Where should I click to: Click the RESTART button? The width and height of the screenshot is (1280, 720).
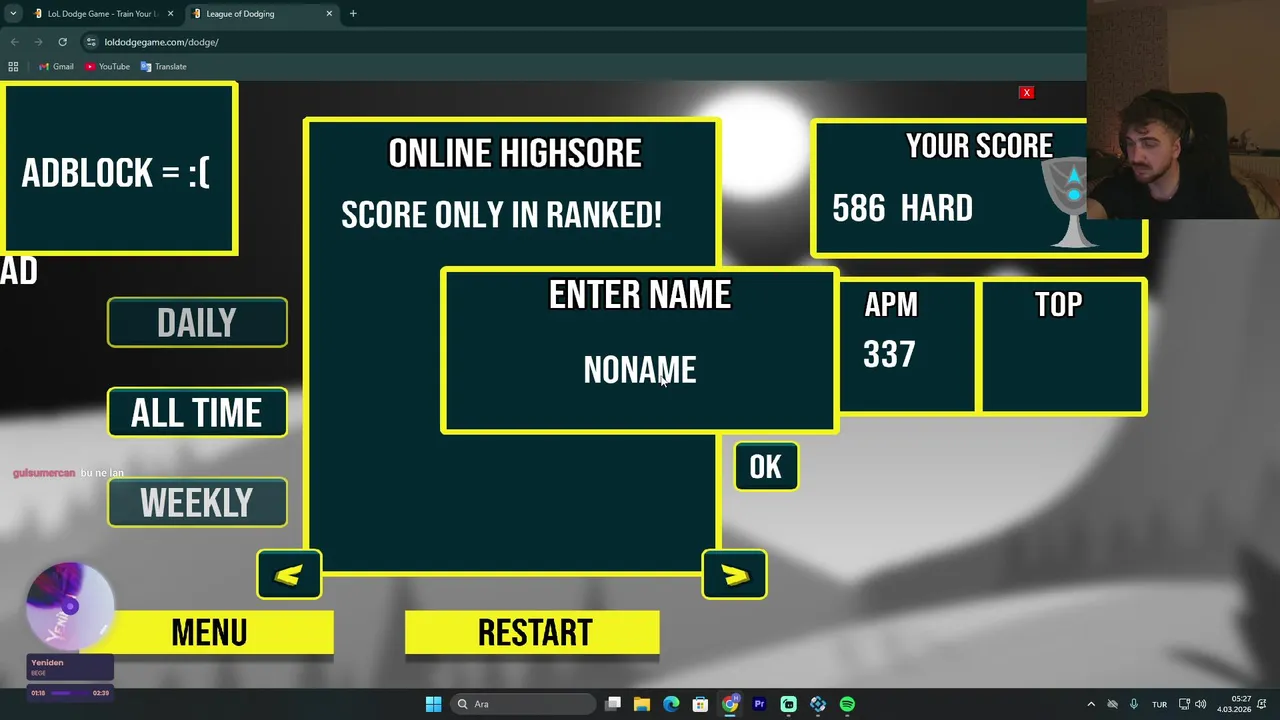tap(533, 633)
